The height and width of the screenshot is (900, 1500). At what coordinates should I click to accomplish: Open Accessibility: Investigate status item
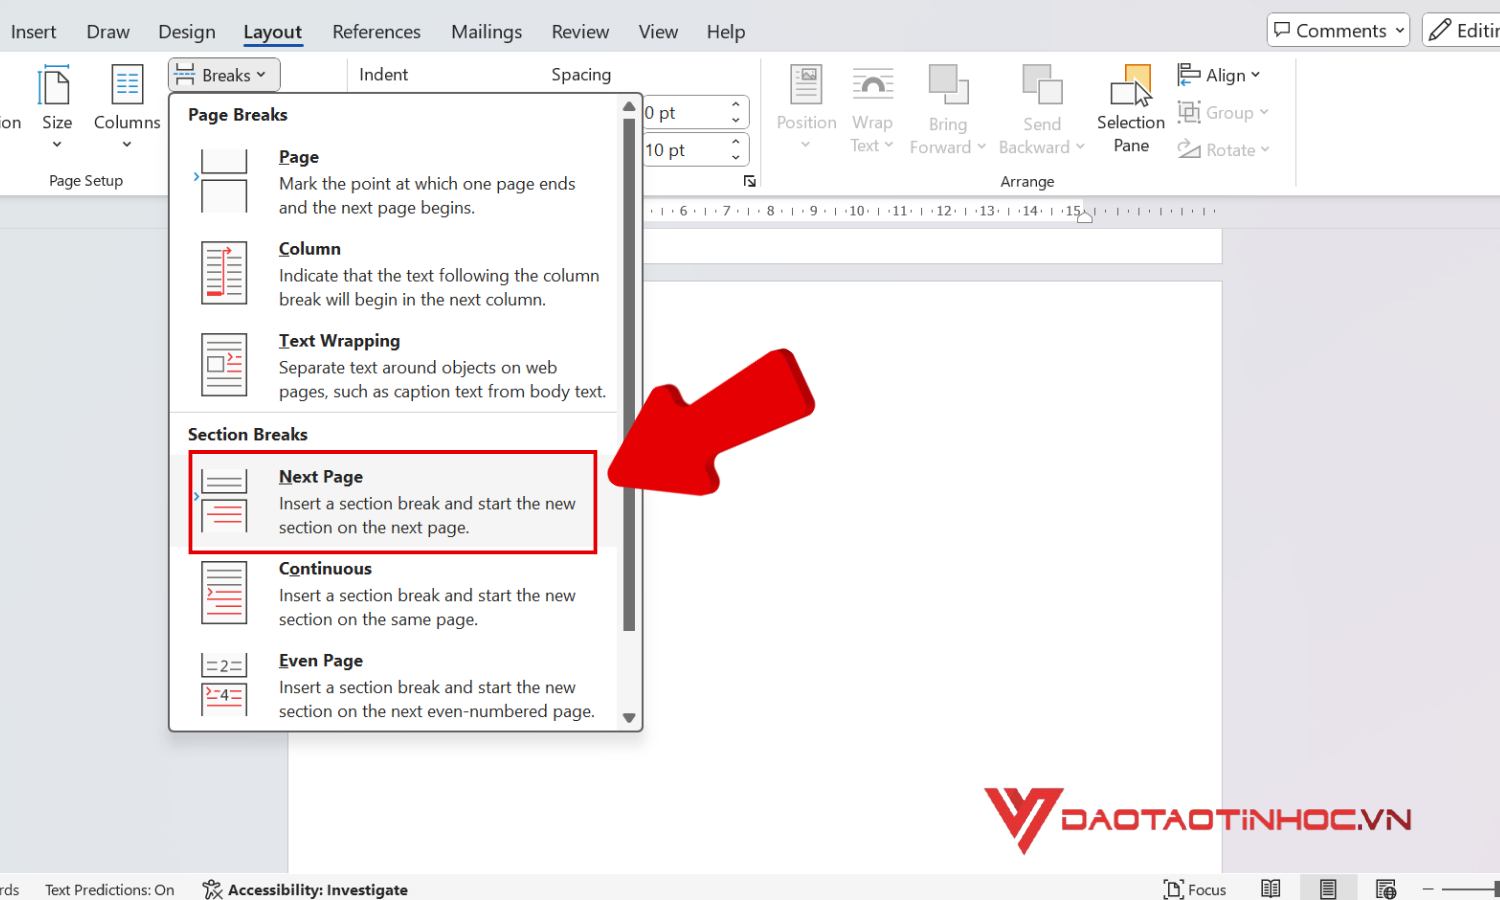[x=305, y=889]
